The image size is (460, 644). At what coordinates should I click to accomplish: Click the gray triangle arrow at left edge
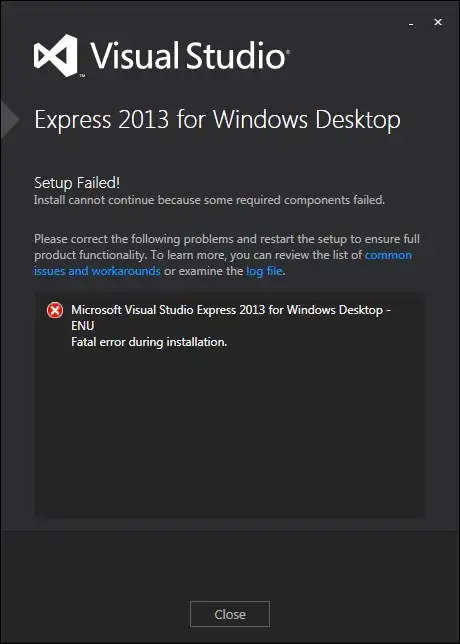pyautogui.click(x=10, y=120)
